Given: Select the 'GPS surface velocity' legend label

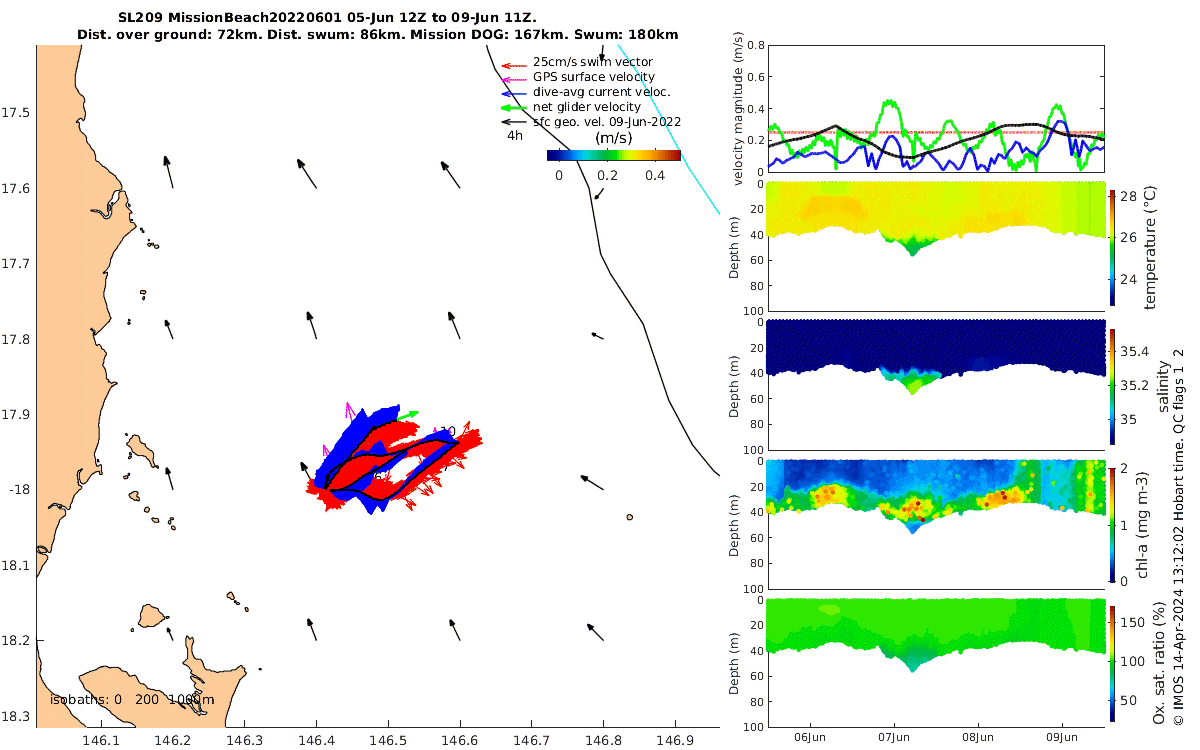Looking at the screenshot, I should pyautogui.click(x=594, y=77).
